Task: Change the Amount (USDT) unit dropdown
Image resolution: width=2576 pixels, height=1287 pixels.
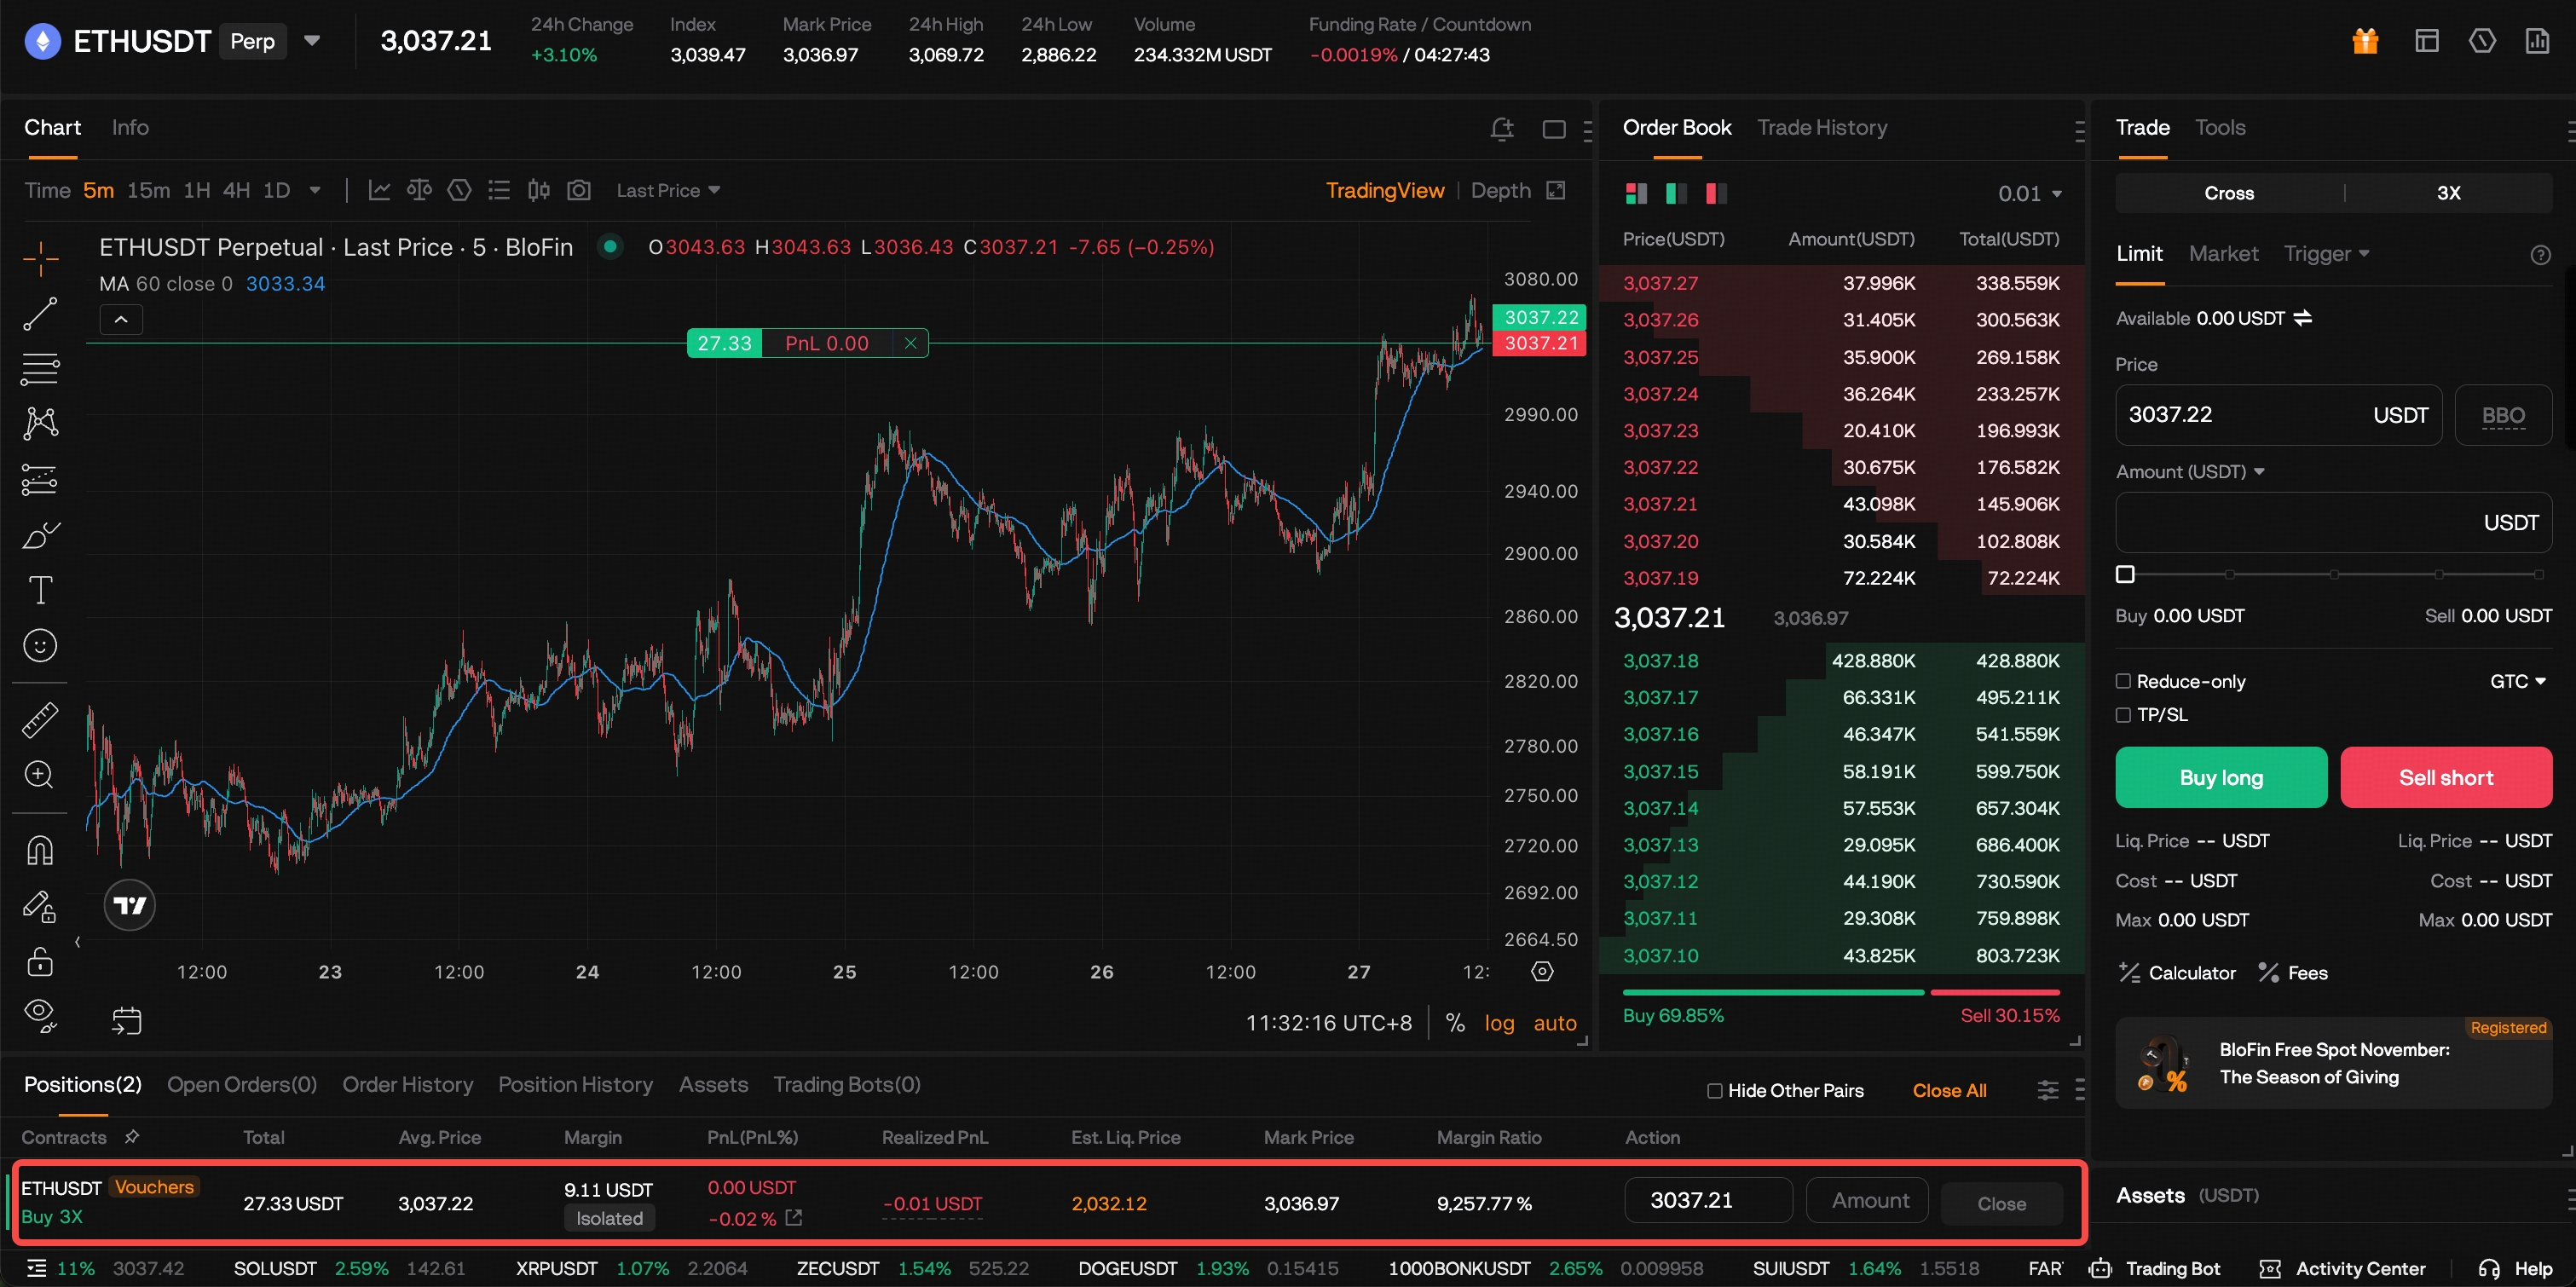Action: tap(2190, 472)
